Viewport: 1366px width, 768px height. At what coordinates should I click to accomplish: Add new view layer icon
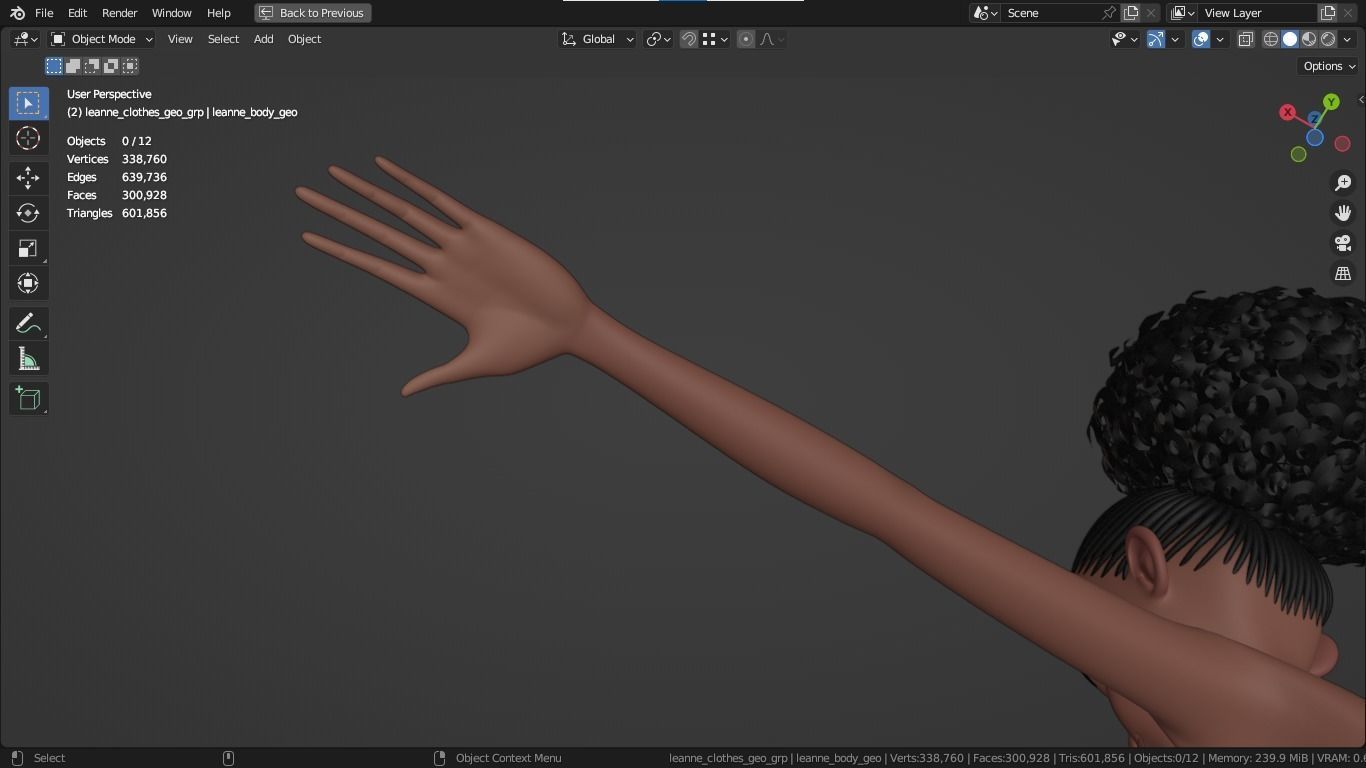point(1328,13)
